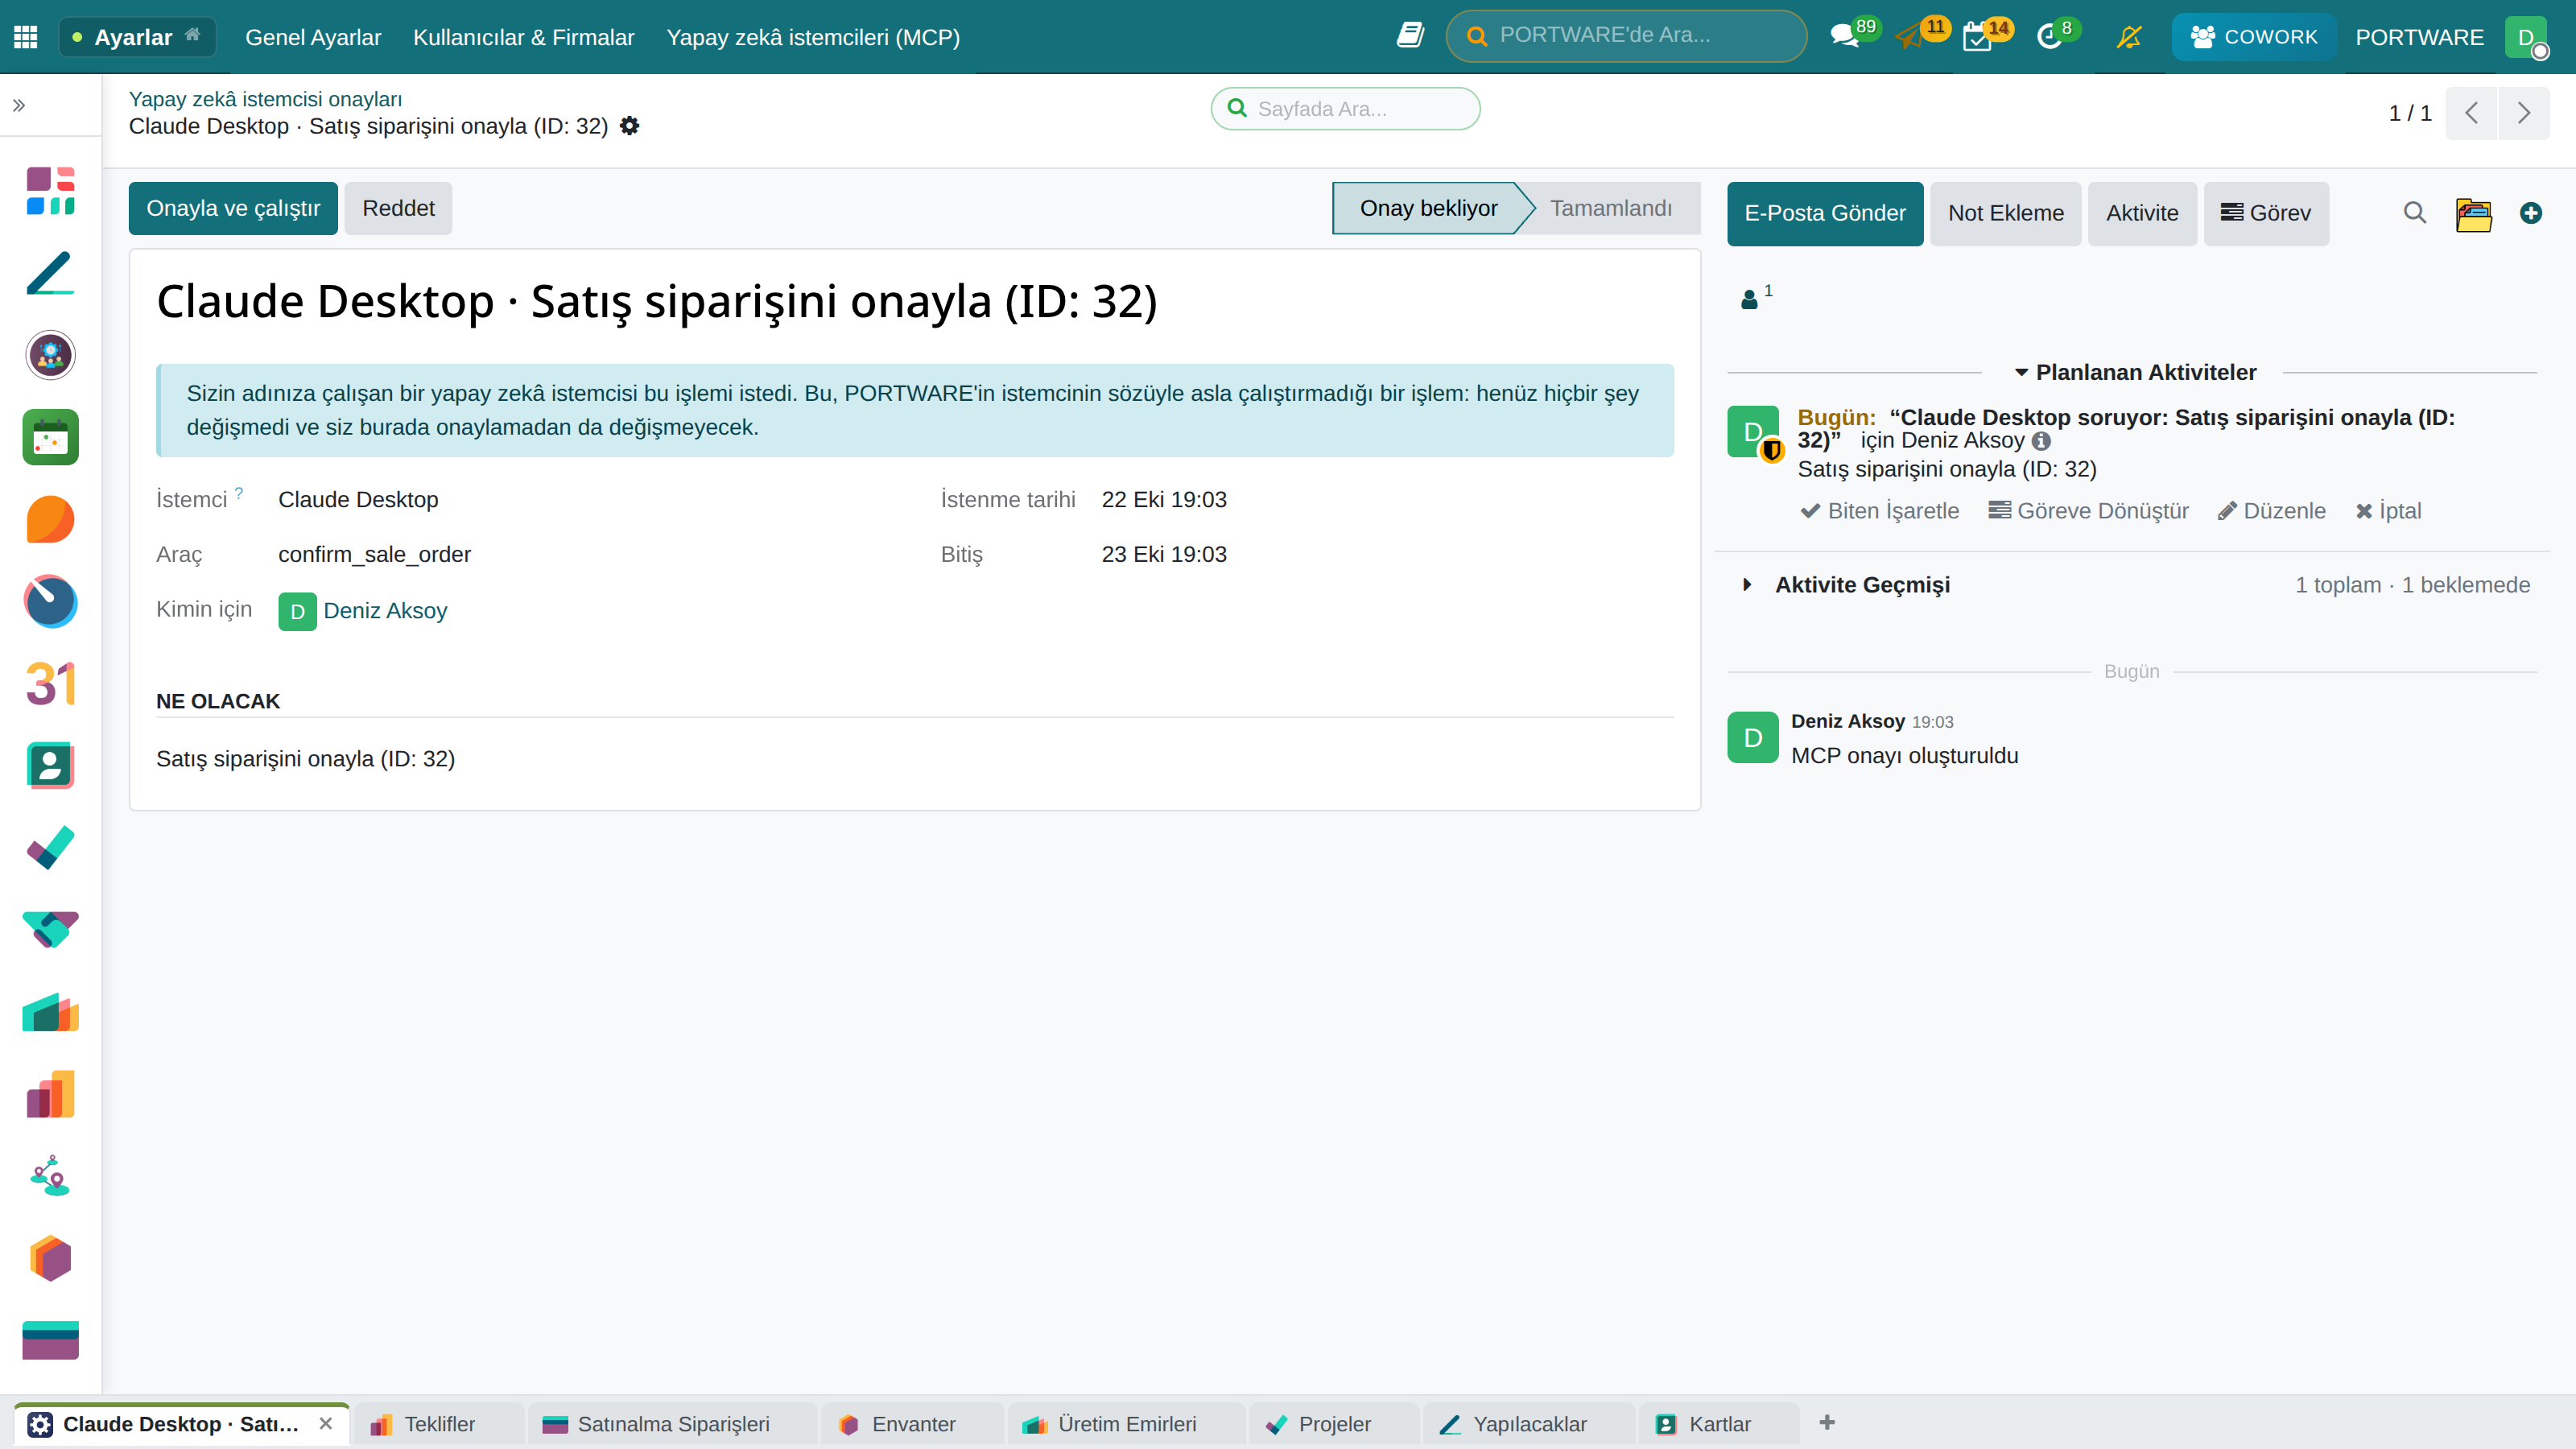Screen dimensions: 2576x1449
Task: Open the Calendar 31 app in sidebar
Action: coord(50,684)
